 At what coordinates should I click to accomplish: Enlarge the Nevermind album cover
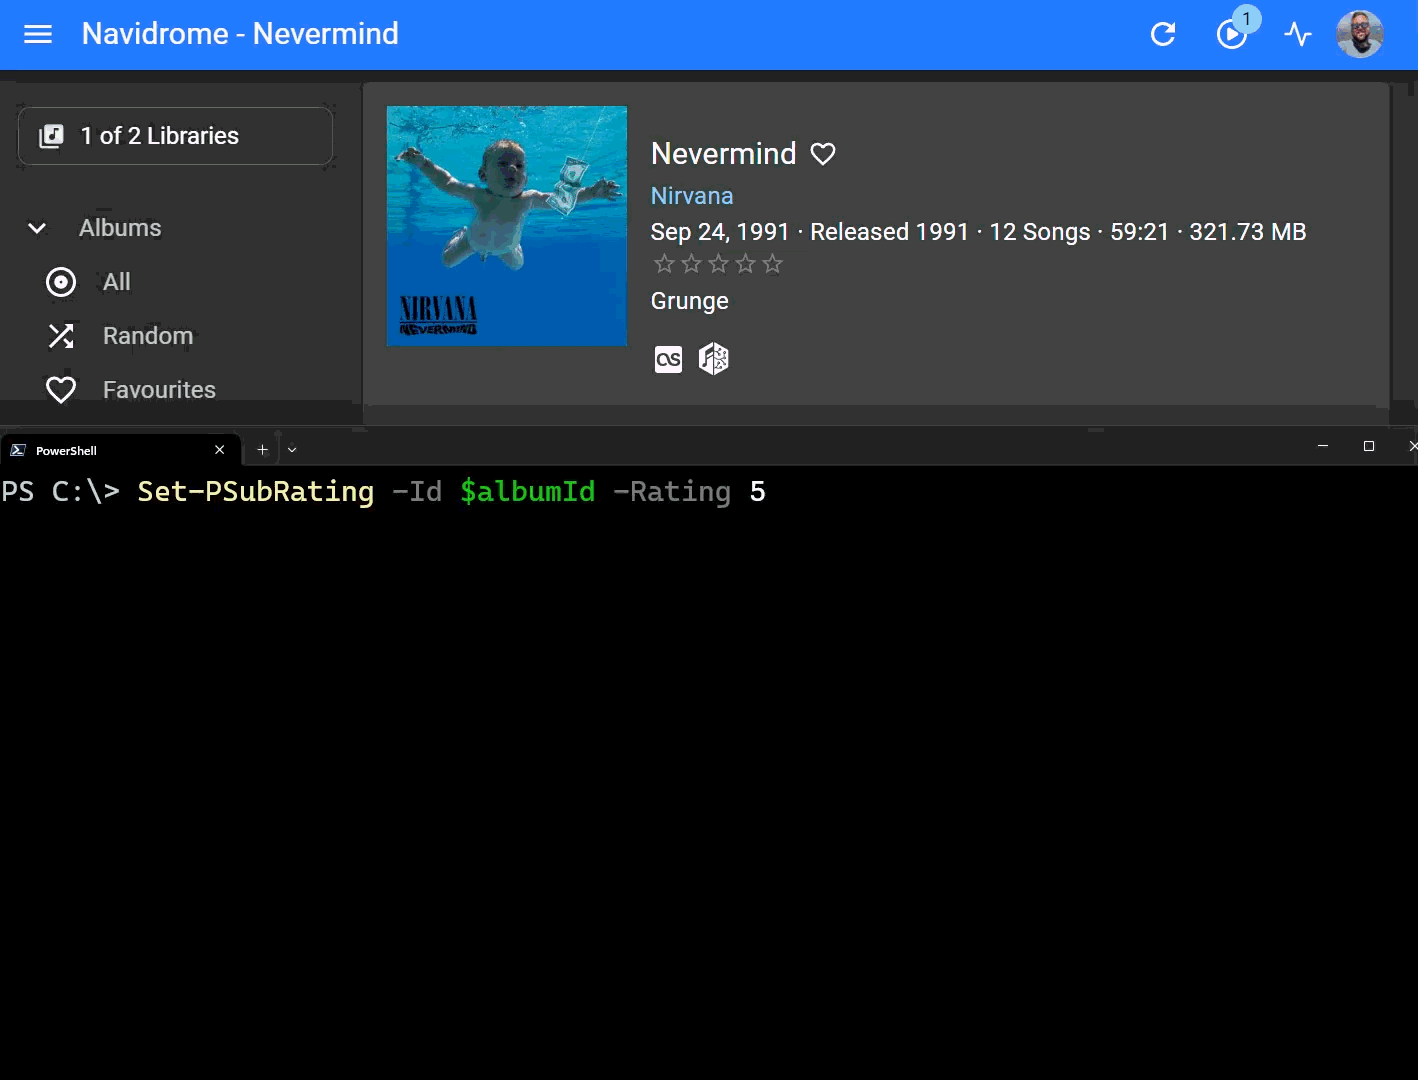pyautogui.click(x=507, y=226)
